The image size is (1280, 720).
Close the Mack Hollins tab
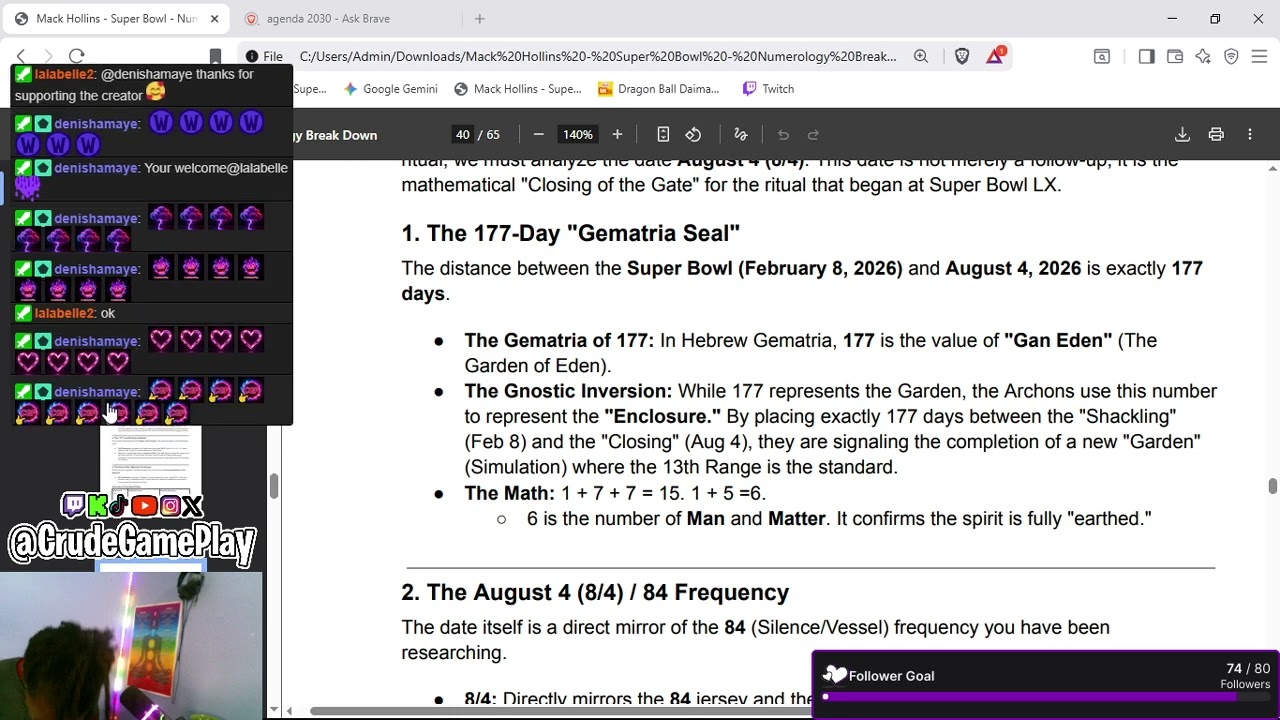(214, 19)
